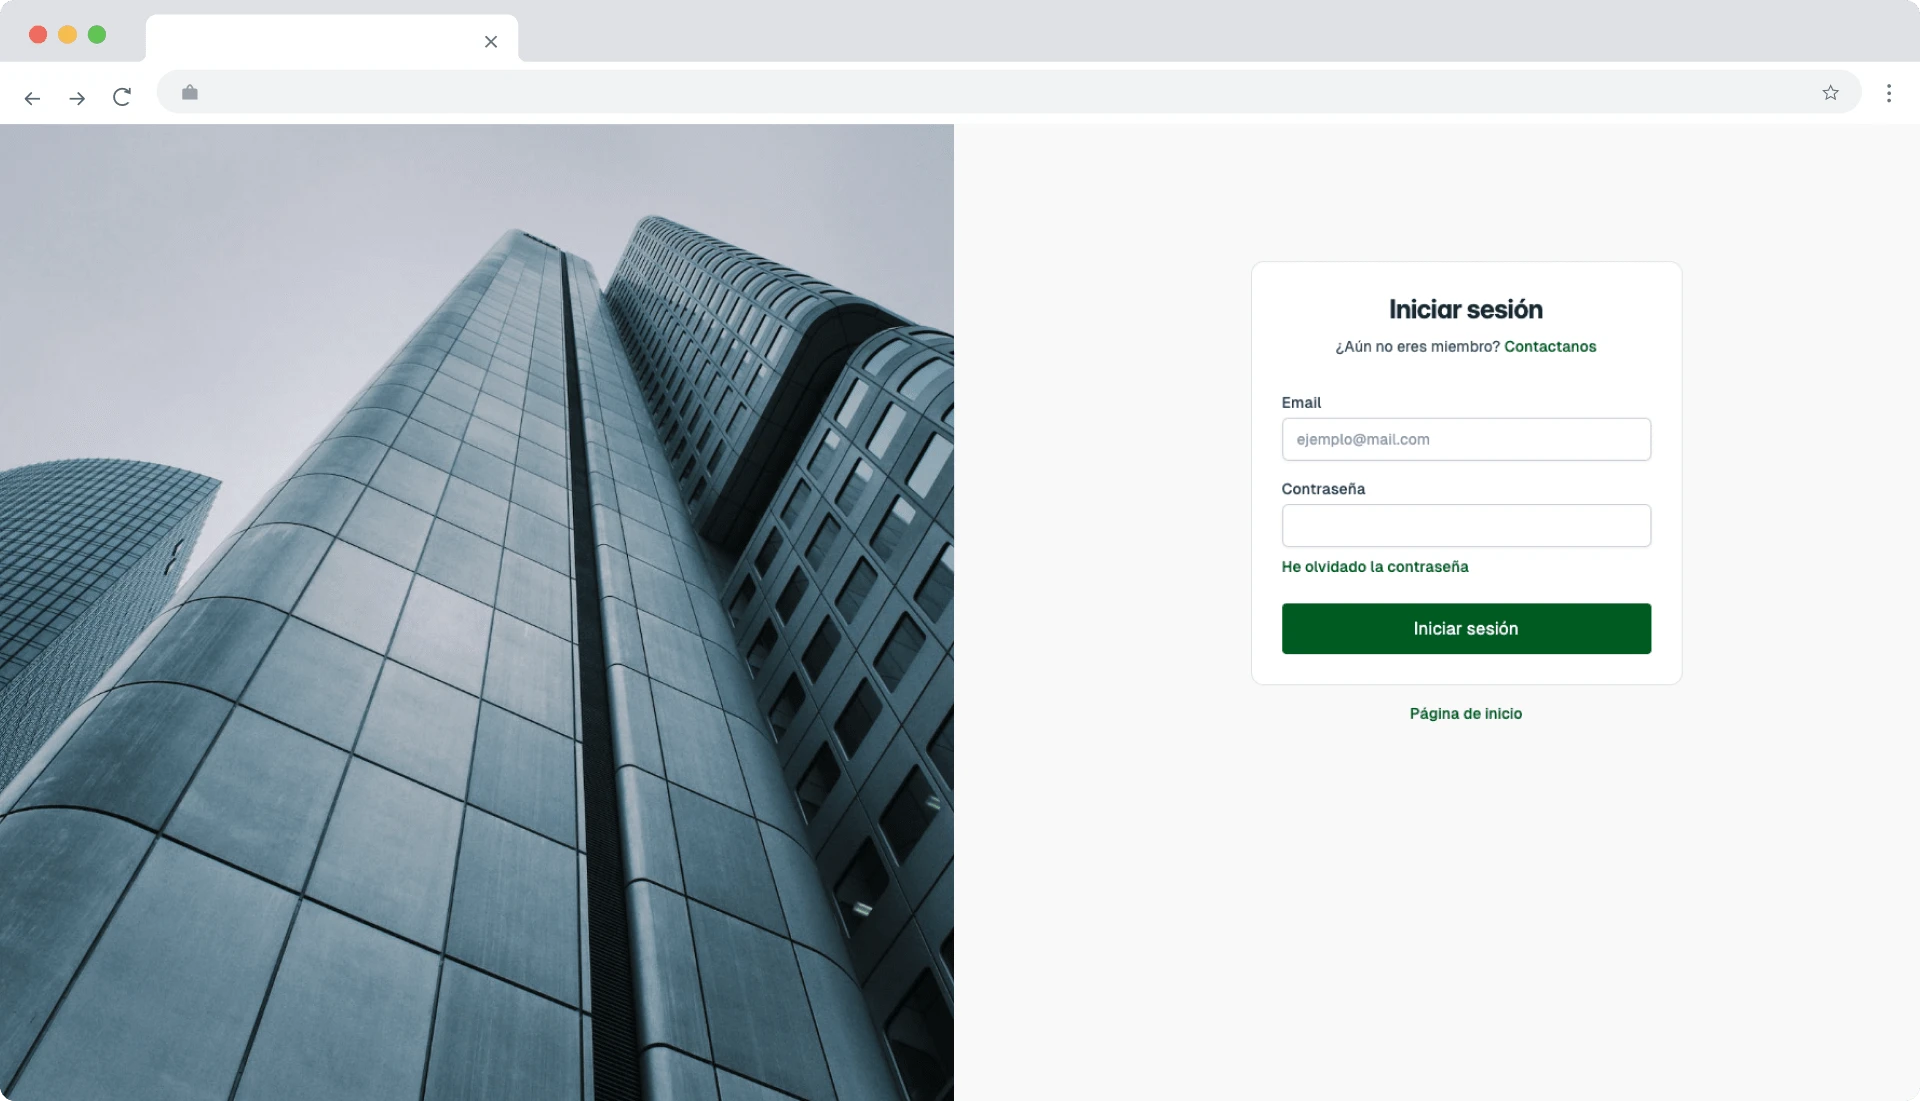The height and width of the screenshot is (1101, 1920).
Task: Click the green maximize window button
Action: pos(97,35)
